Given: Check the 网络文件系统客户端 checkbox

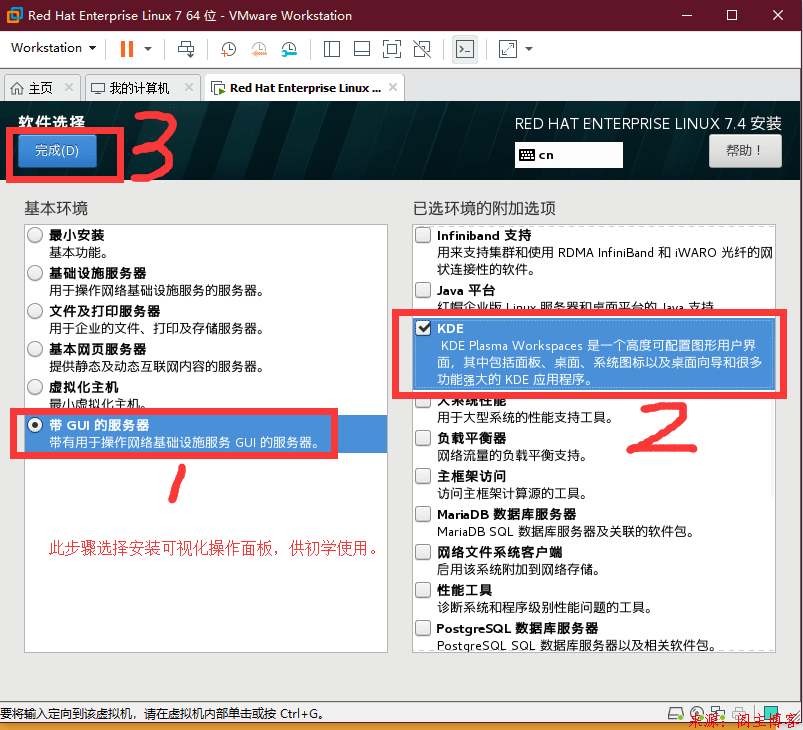Looking at the screenshot, I should [423, 552].
